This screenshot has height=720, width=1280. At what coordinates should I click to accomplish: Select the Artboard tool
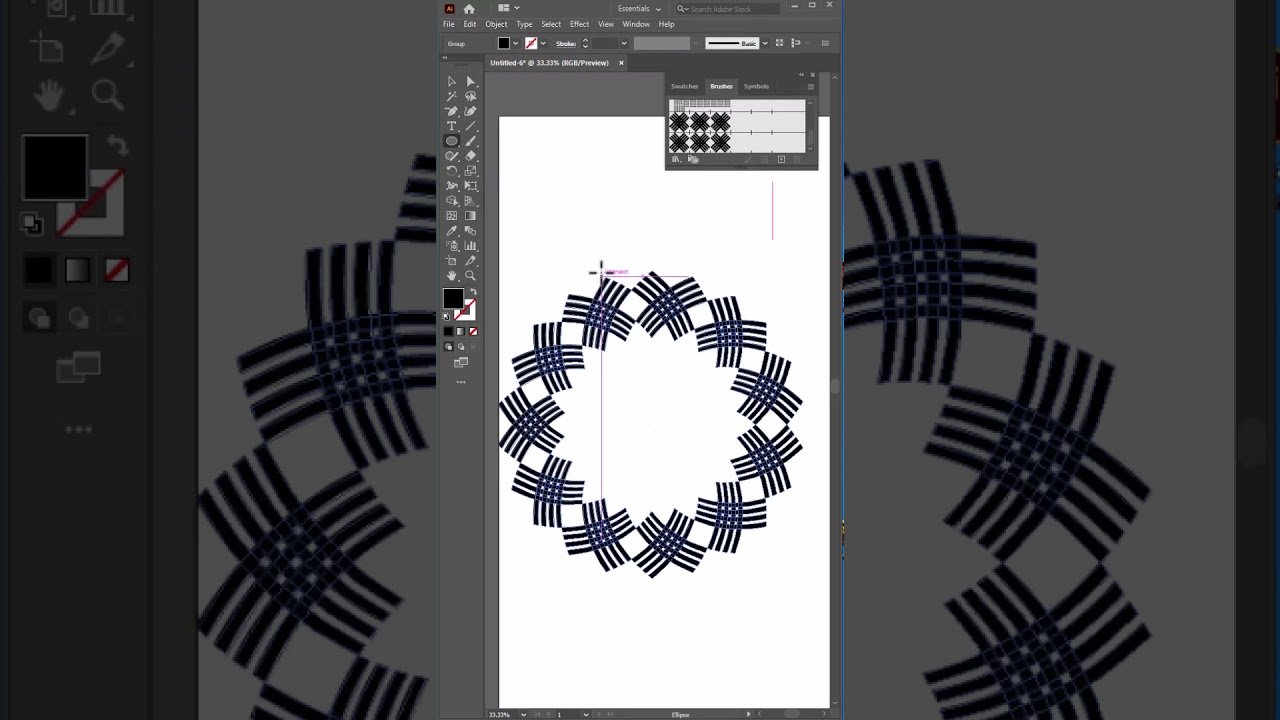pyautogui.click(x=452, y=261)
